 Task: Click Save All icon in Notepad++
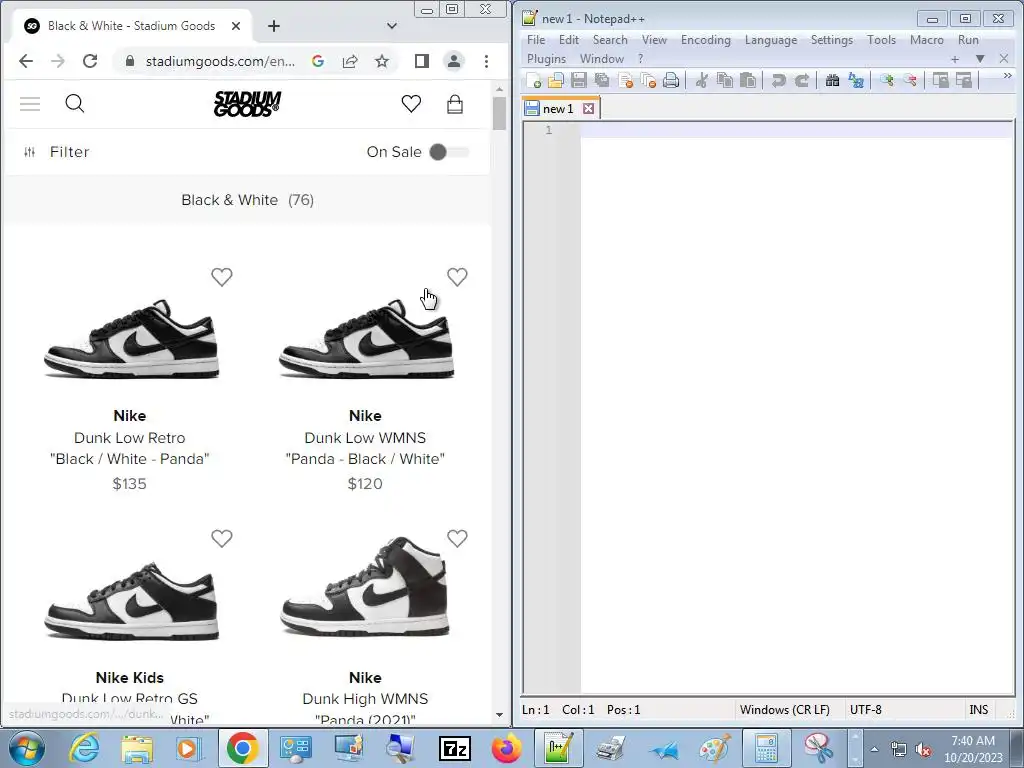click(601, 80)
